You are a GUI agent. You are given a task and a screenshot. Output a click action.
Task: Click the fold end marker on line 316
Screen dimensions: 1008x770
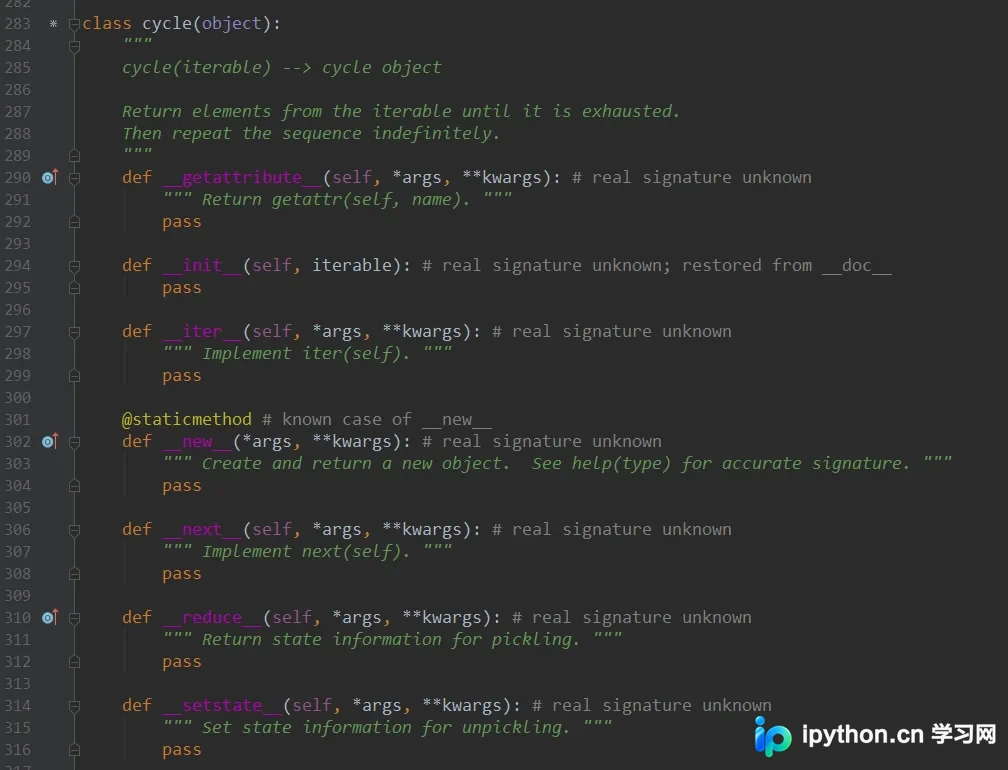(74, 751)
